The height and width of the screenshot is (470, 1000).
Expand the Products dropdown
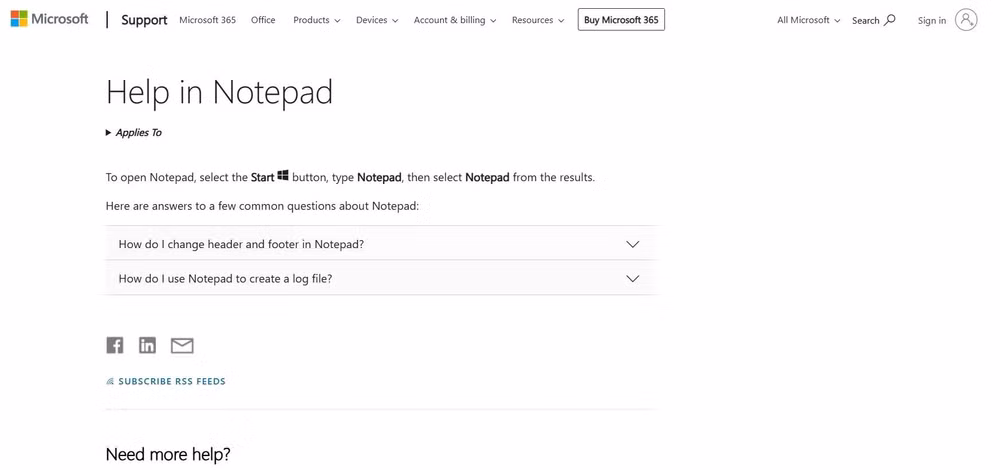[x=316, y=20]
